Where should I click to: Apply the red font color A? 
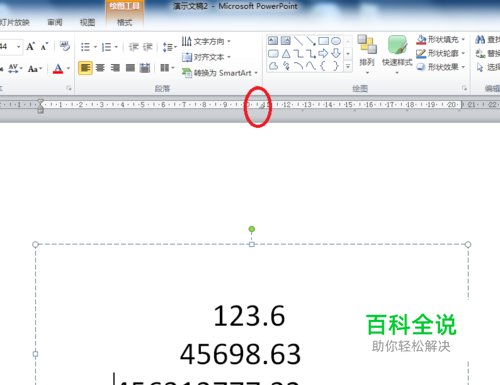click(58, 69)
